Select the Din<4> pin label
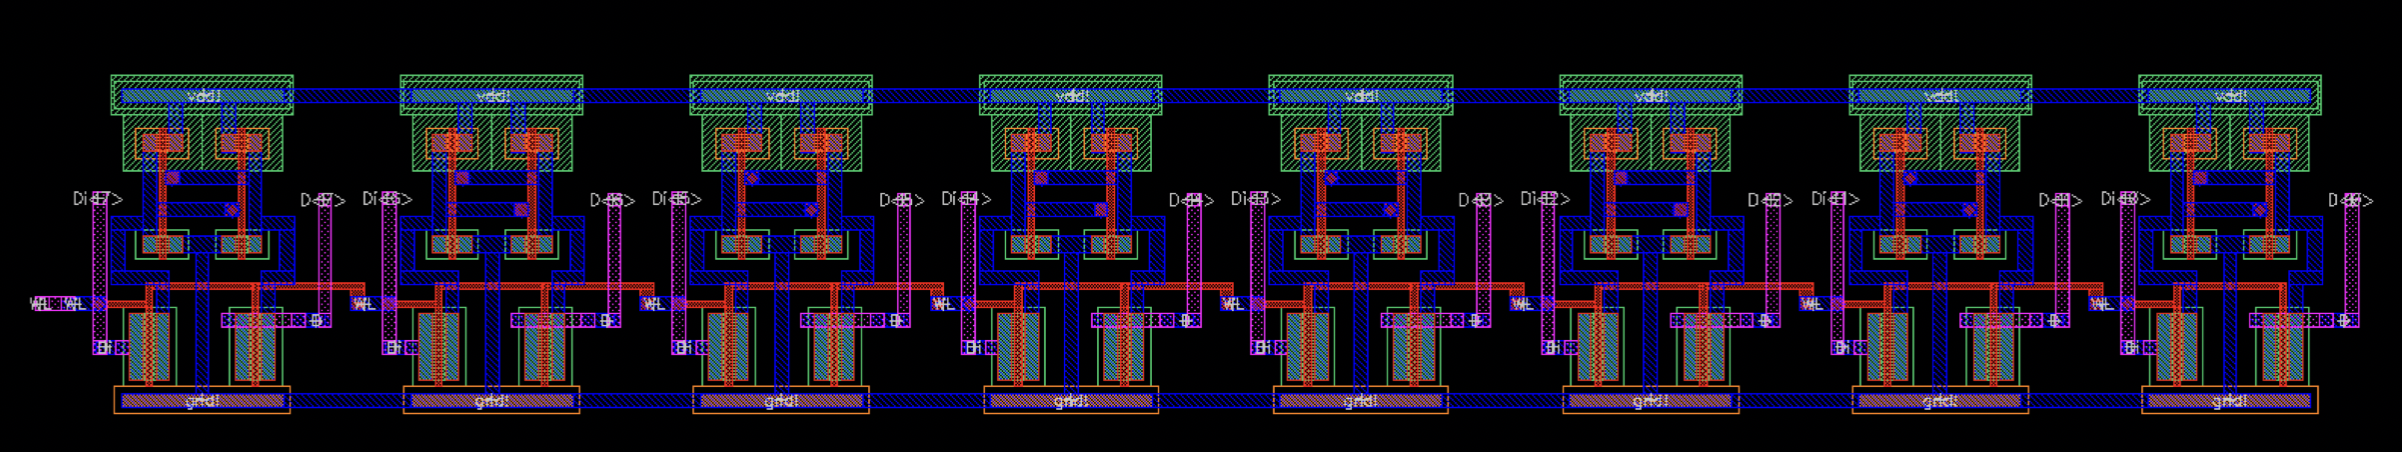 coord(966,199)
